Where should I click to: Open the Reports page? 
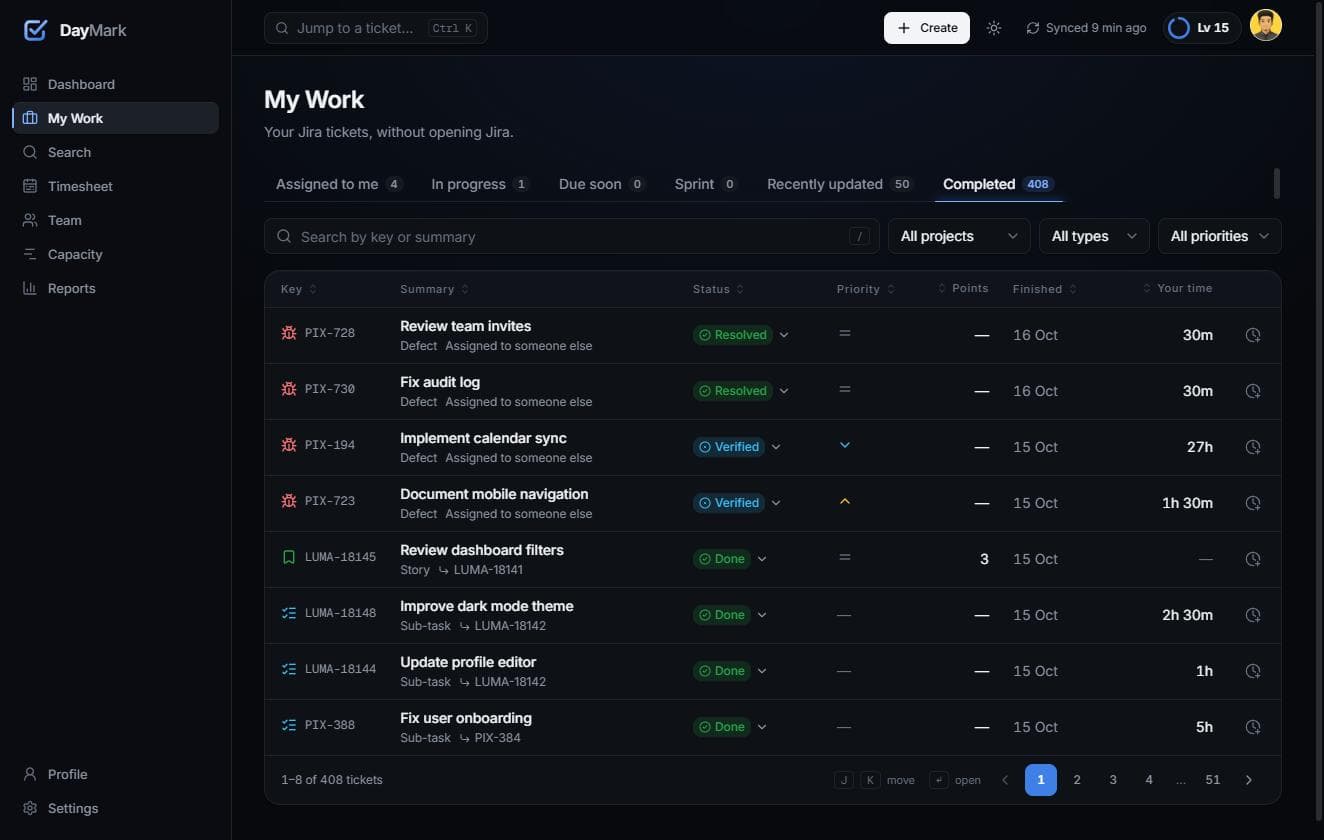pos(115,288)
